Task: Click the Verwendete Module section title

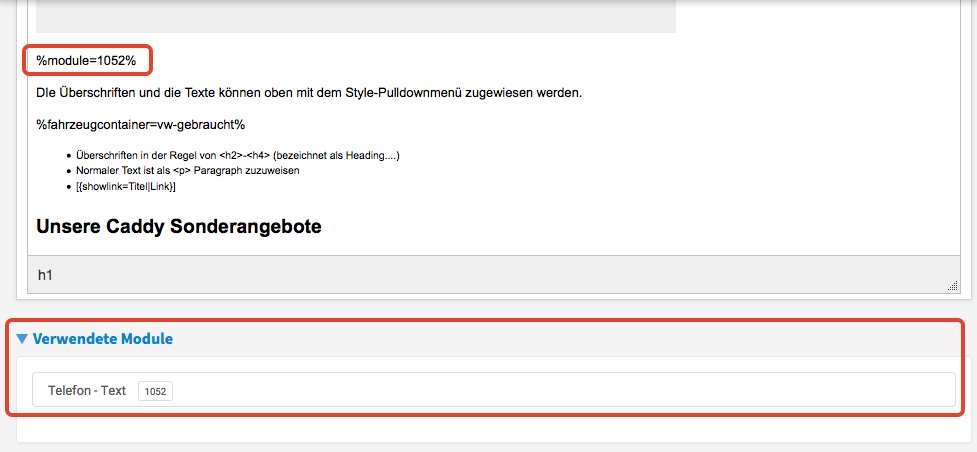Action: coord(103,339)
